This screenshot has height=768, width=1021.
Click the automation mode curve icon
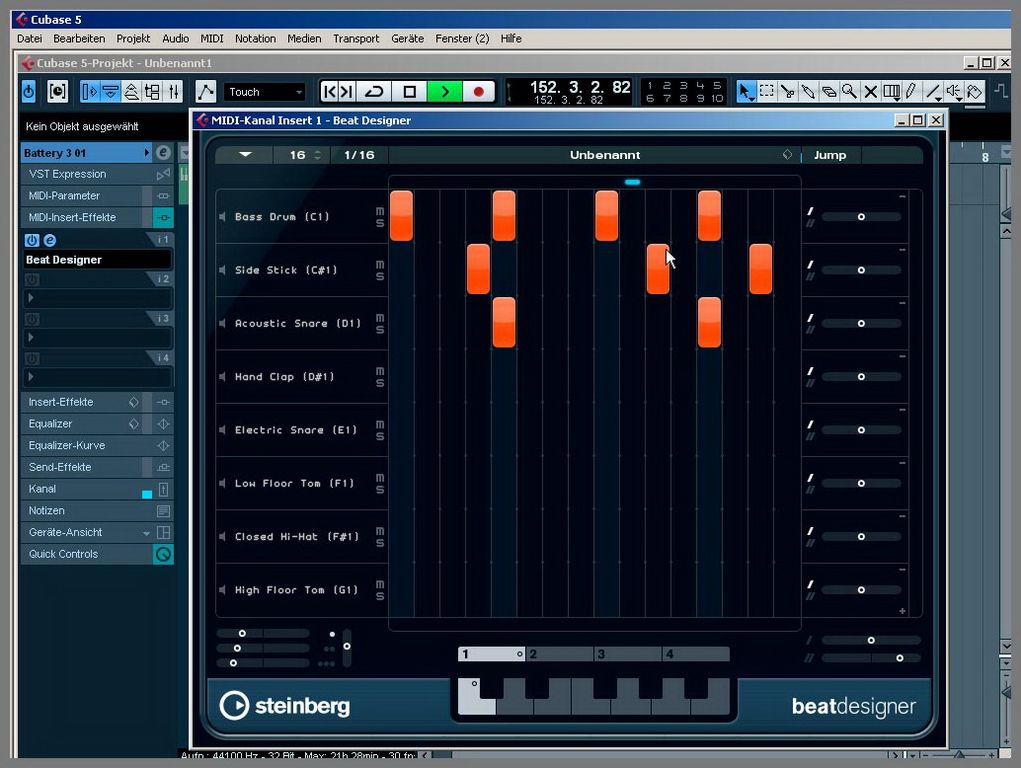[x=206, y=92]
